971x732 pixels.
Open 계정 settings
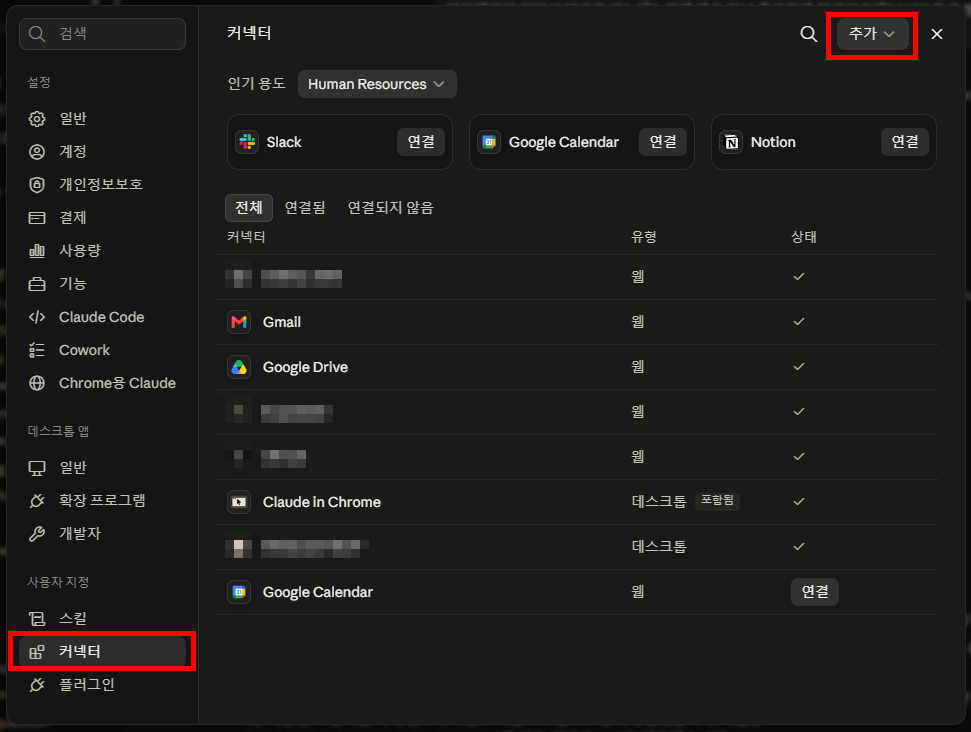click(x=102, y=151)
